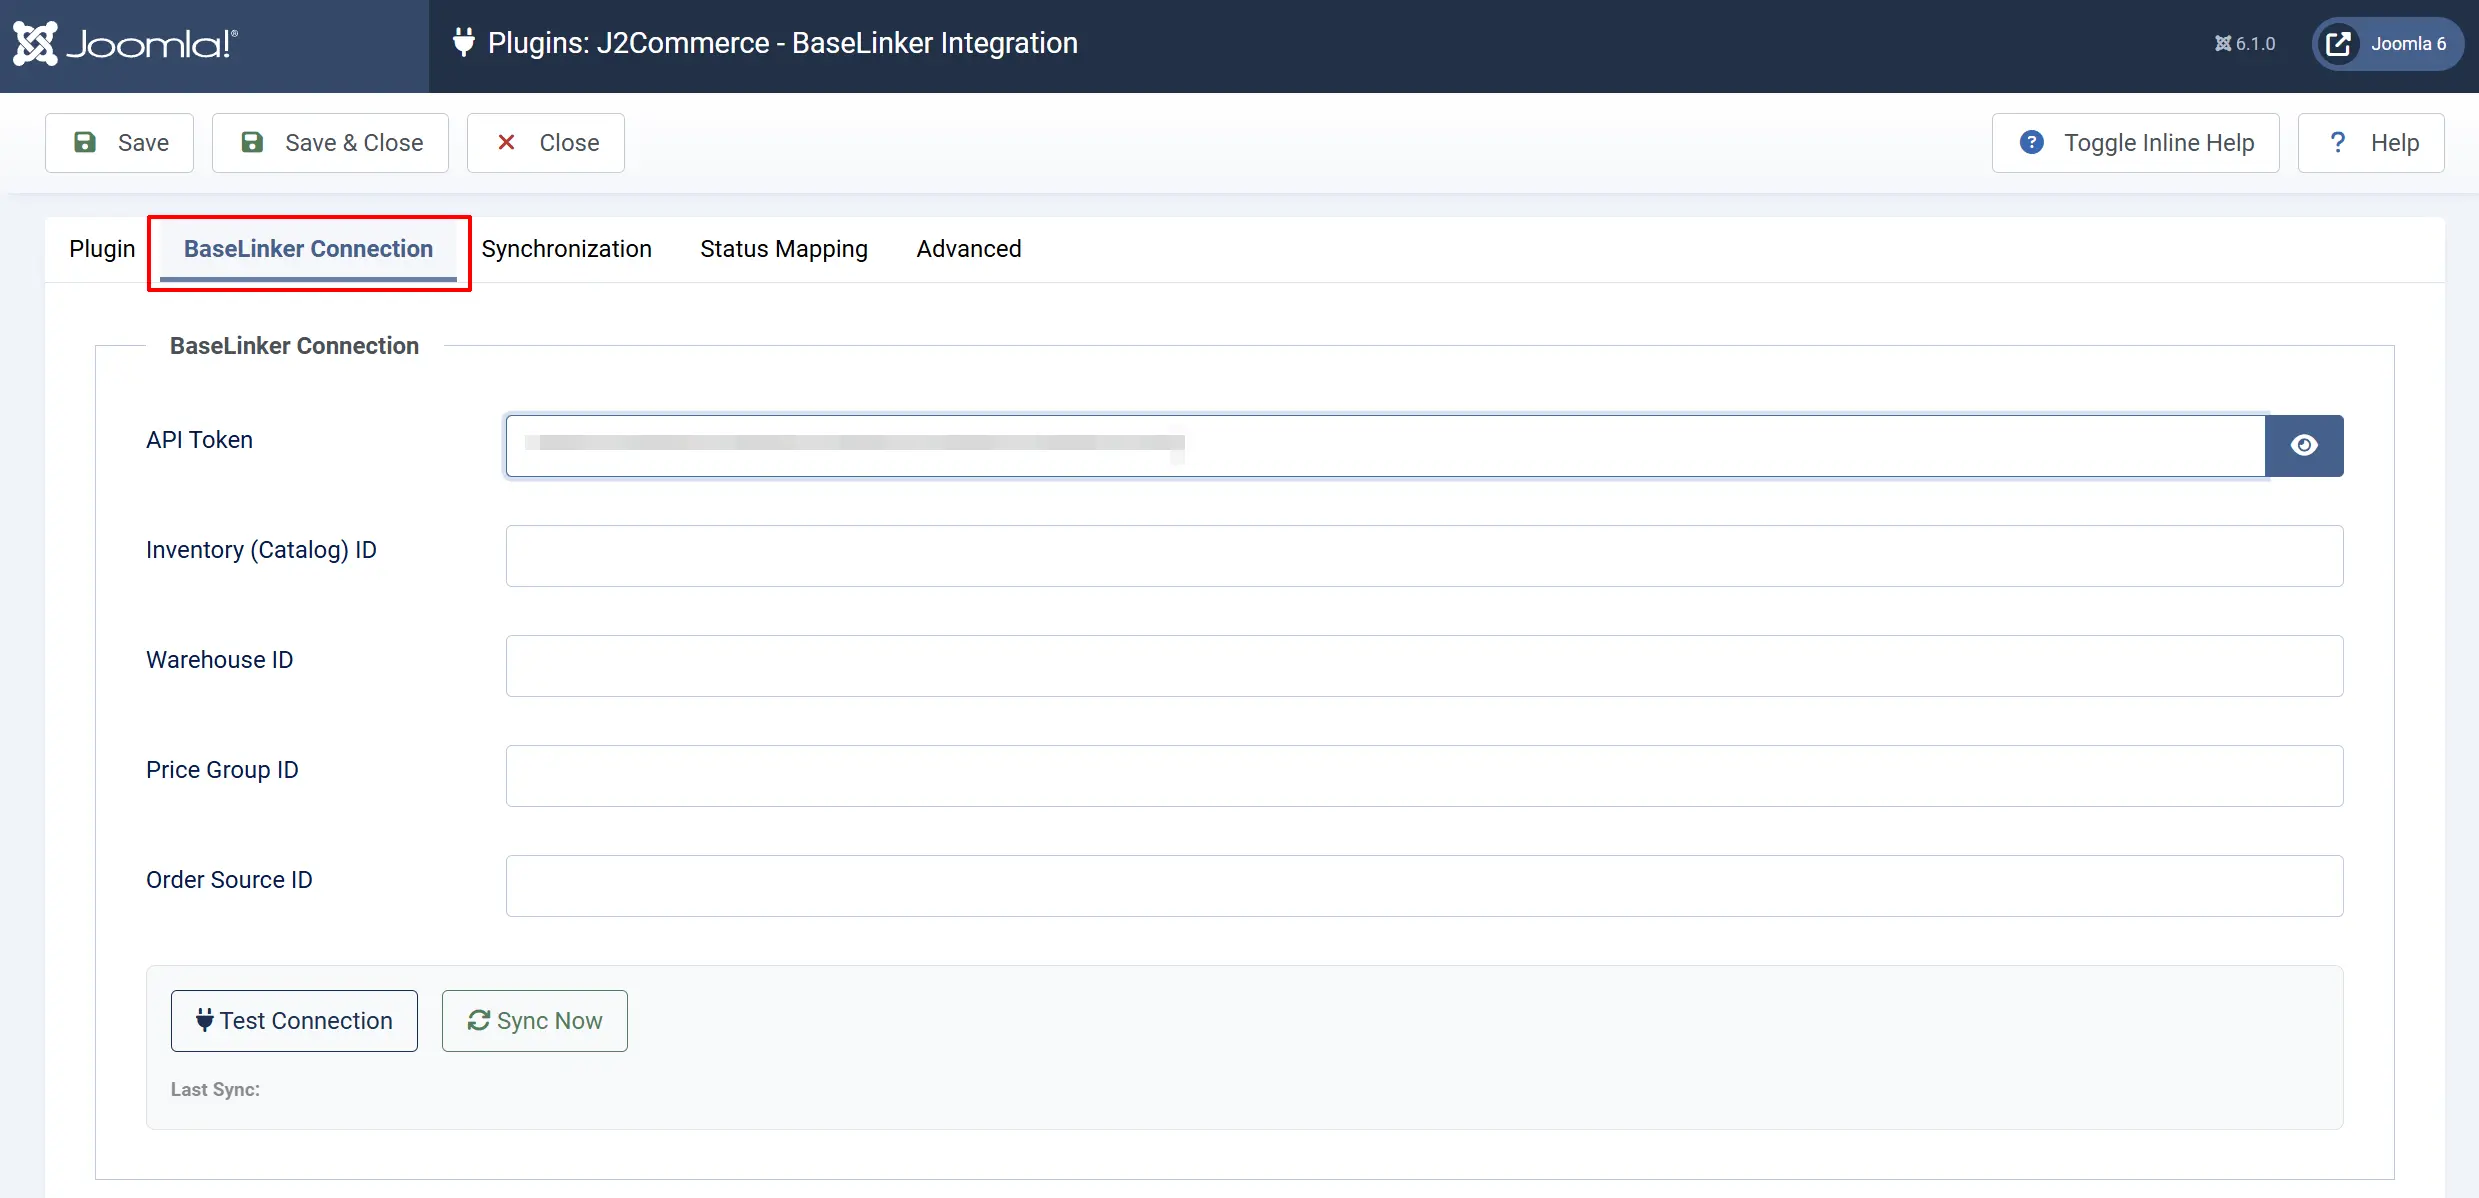Viewport: 2479px width, 1198px height.
Task: Click the Order Source ID label
Action: click(229, 880)
